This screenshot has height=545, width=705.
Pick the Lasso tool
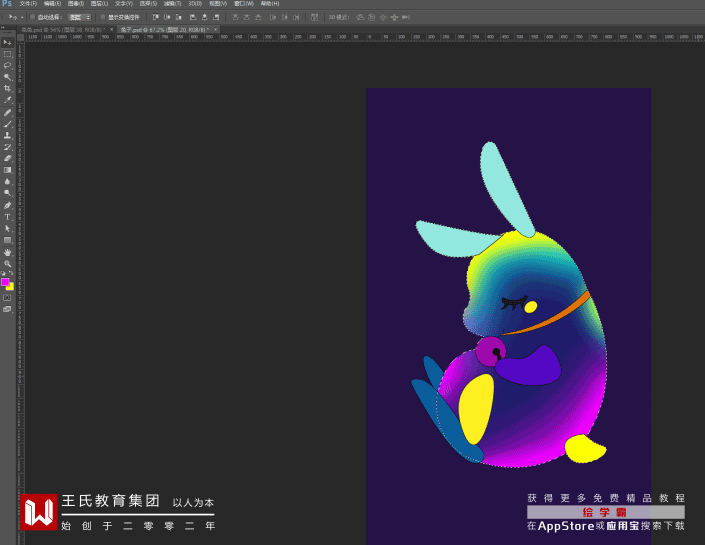[7, 65]
